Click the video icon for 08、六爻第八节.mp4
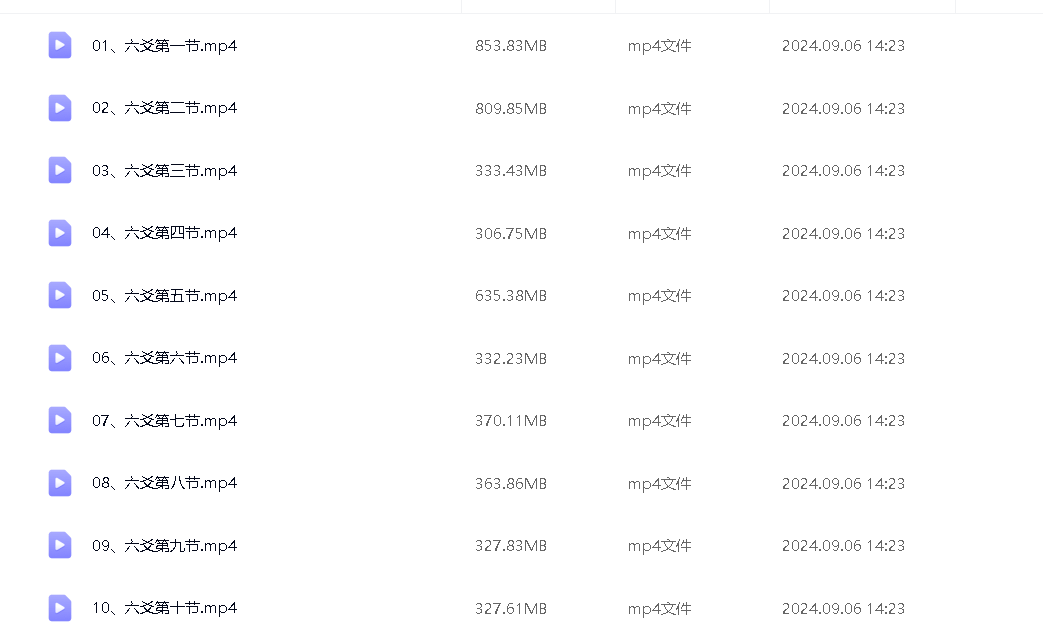This screenshot has height=643, width=1043. (60, 483)
